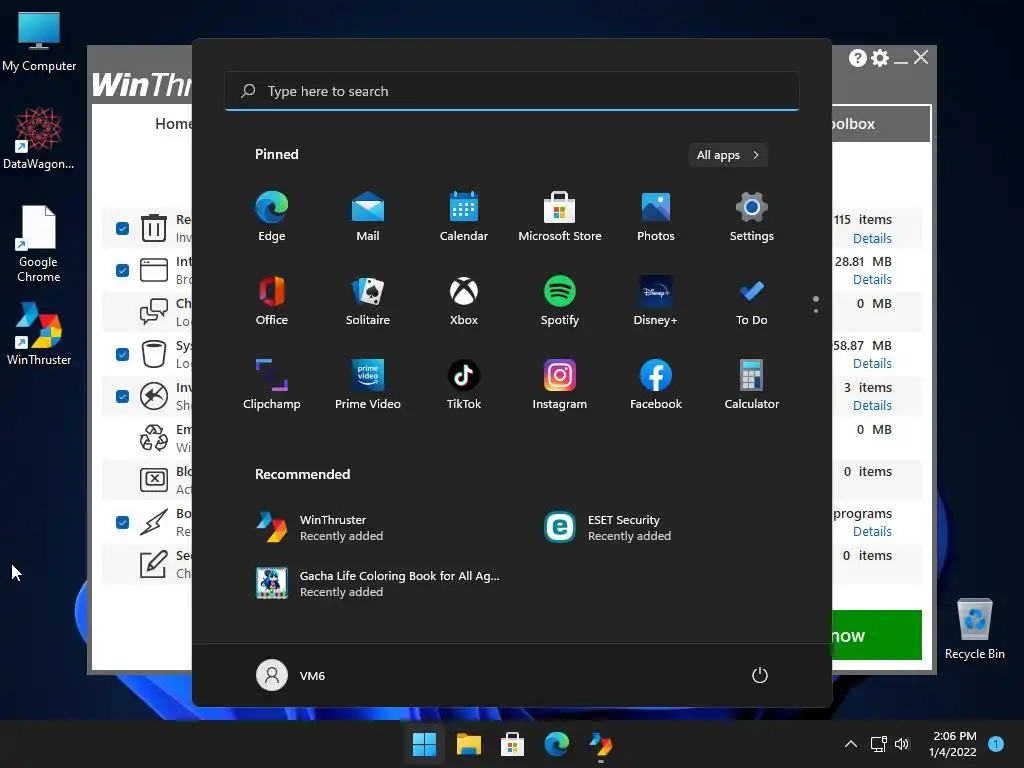Image resolution: width=1024 pixels, height=768 pixels.
Task: Open the clock and date flyout
Action: [x=953, y=744]
